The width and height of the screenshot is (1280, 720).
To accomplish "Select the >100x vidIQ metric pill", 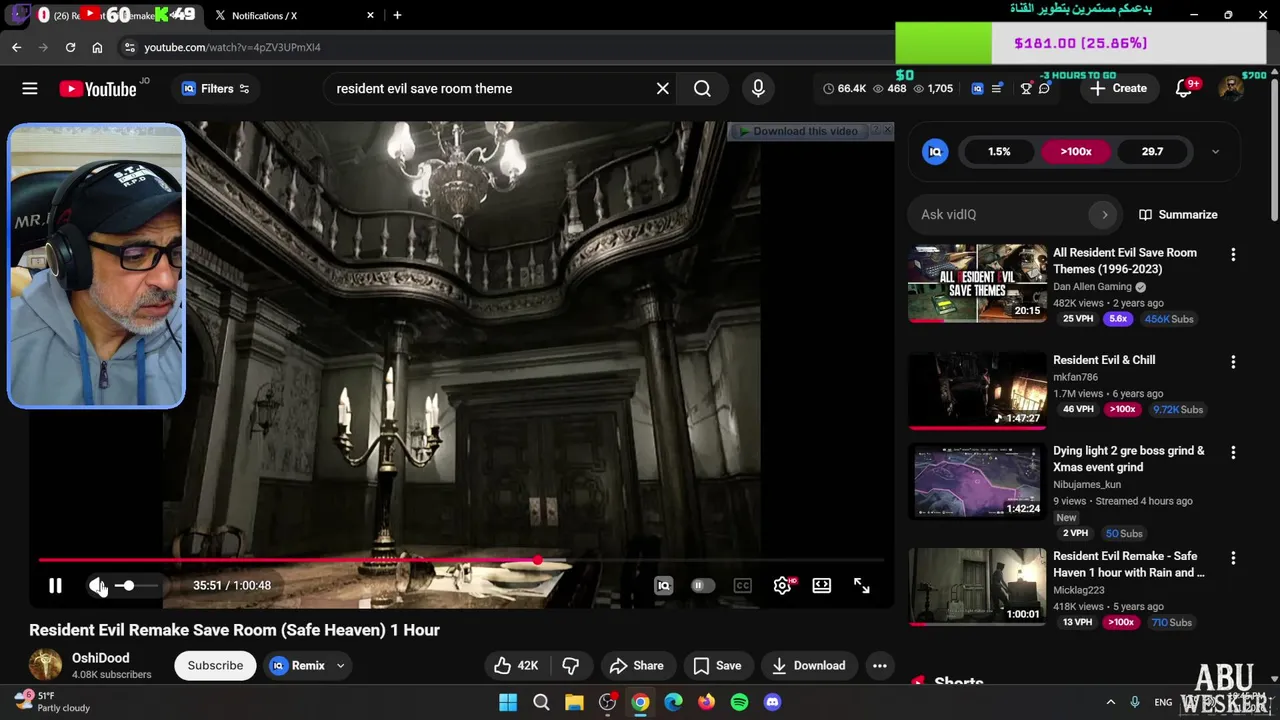I will pyautogui.click(x=1076, y=151).
